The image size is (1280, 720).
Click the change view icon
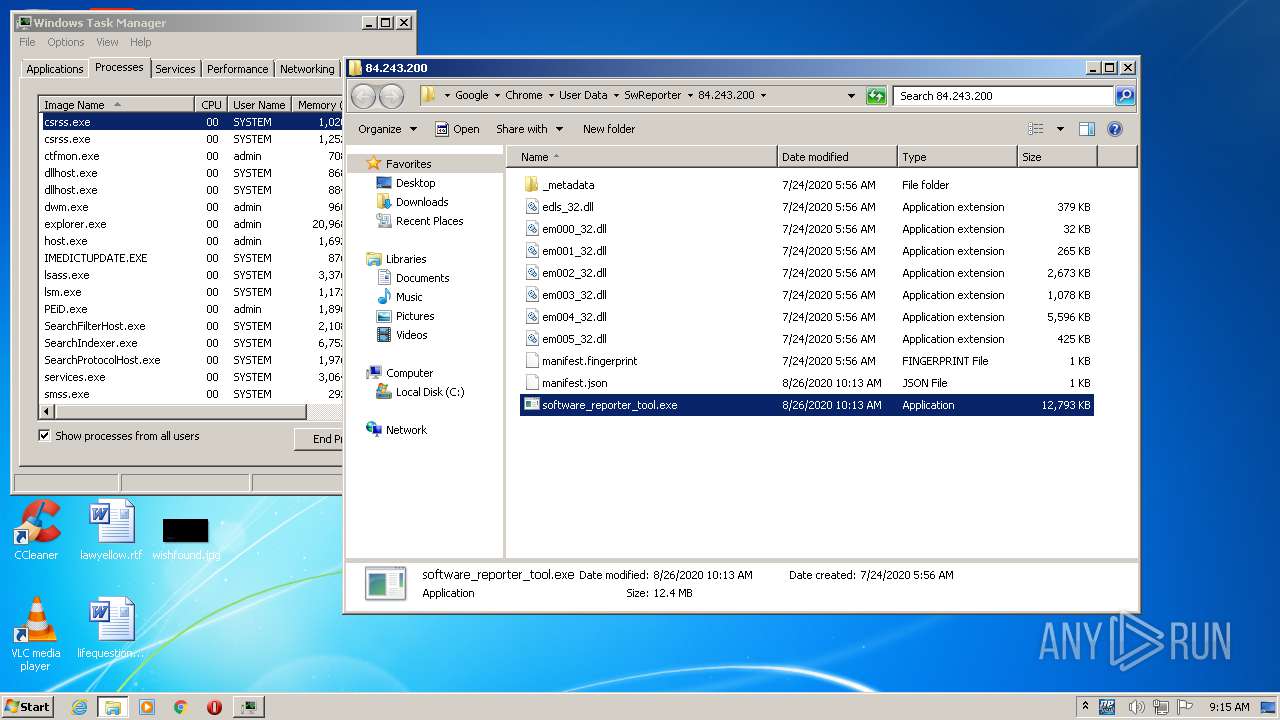tap(1036, 129)
